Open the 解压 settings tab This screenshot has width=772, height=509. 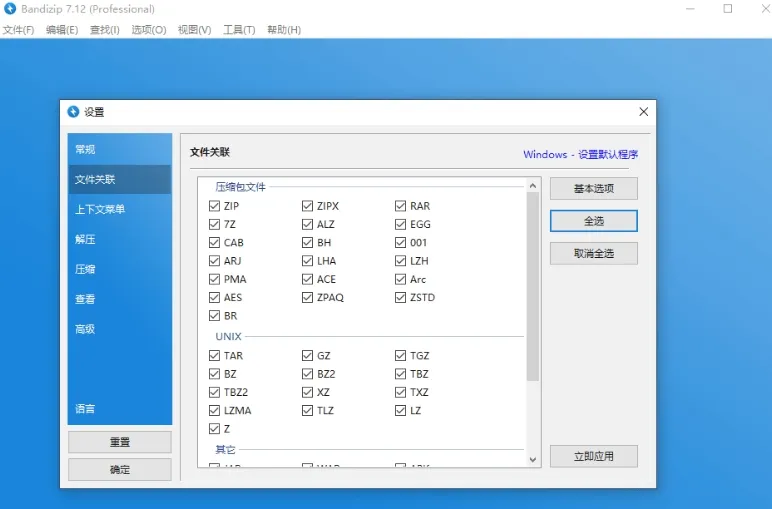point(120,239)
